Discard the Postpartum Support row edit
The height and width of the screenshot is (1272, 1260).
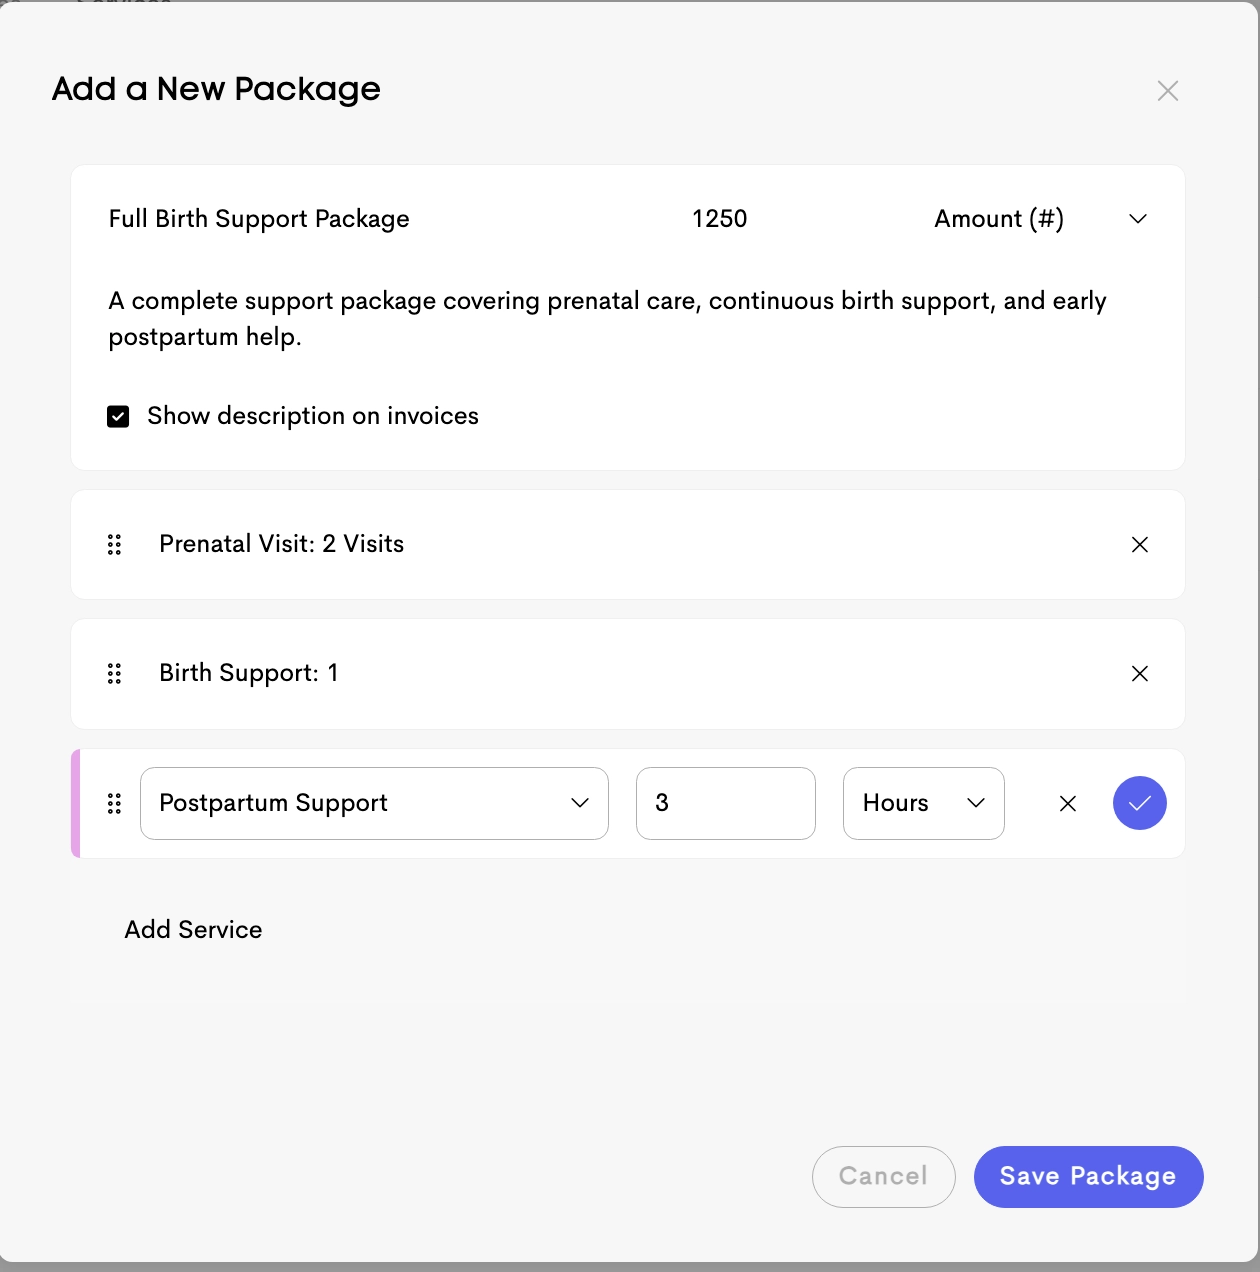[x=1067, y=803]
